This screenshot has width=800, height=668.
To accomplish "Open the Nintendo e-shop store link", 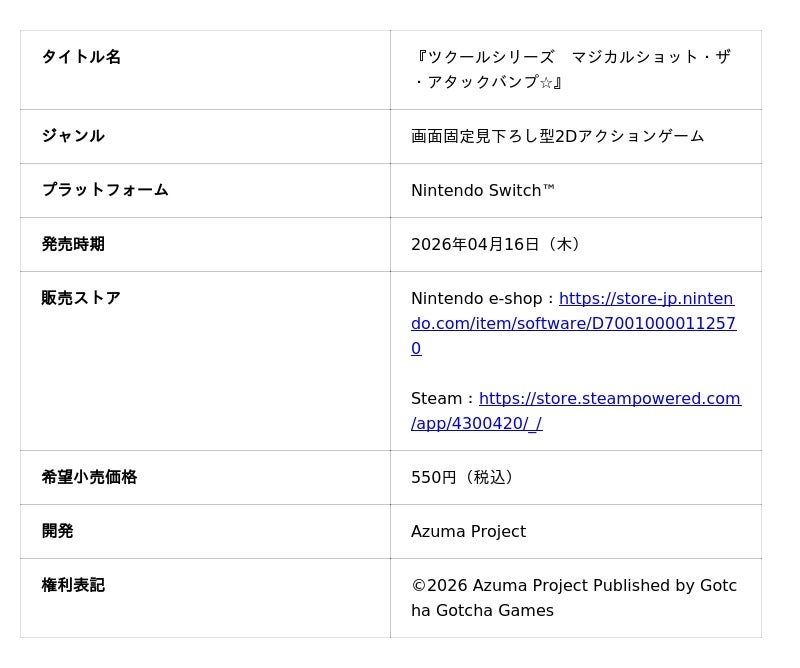I will (573, 323).
